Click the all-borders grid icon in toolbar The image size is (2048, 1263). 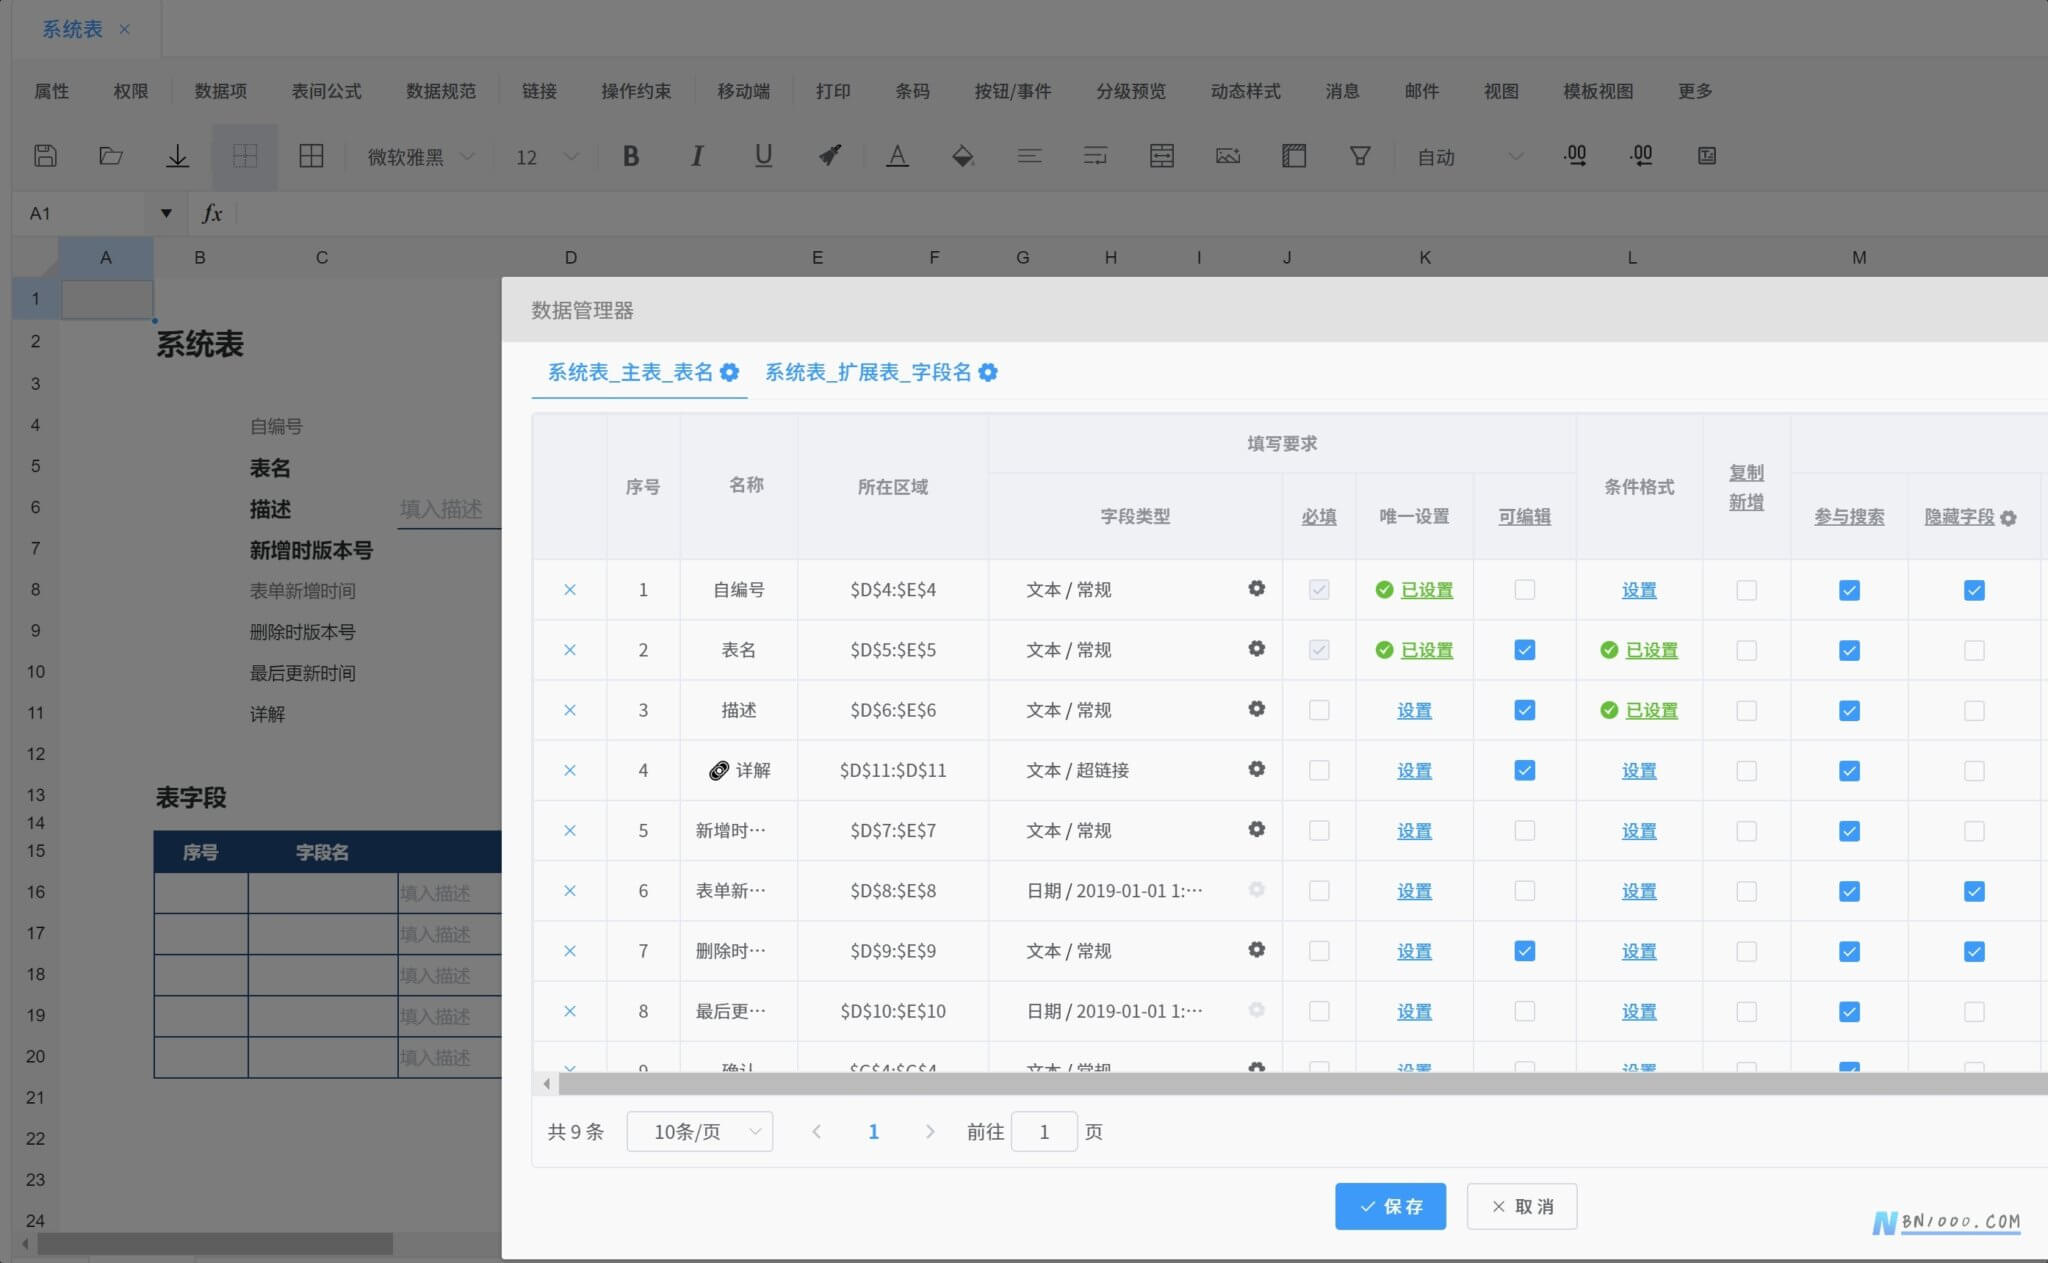[x=311, y=156]
